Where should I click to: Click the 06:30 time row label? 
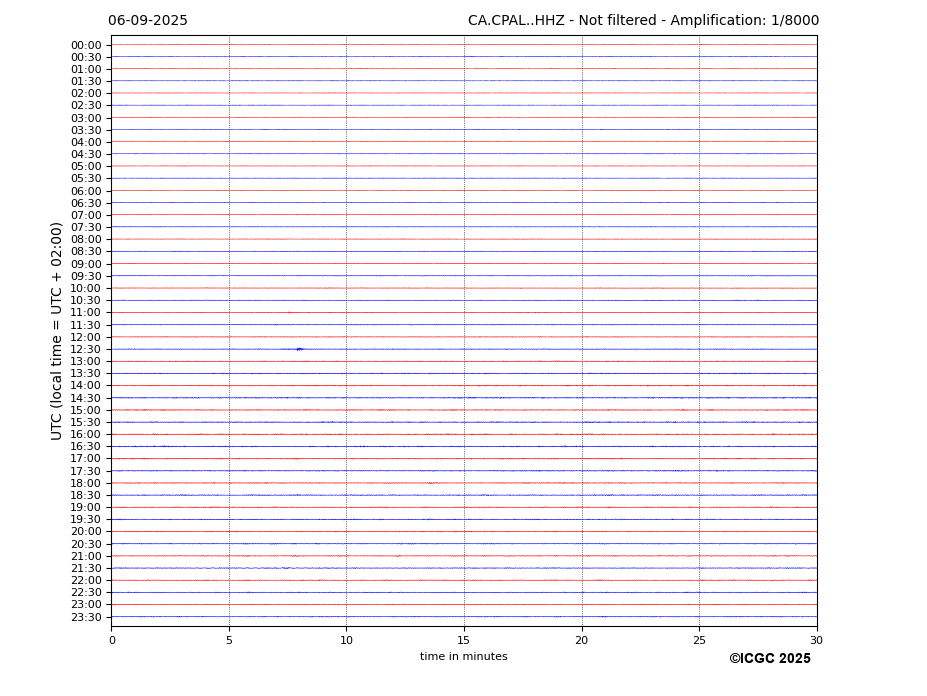tap(86, 203)
